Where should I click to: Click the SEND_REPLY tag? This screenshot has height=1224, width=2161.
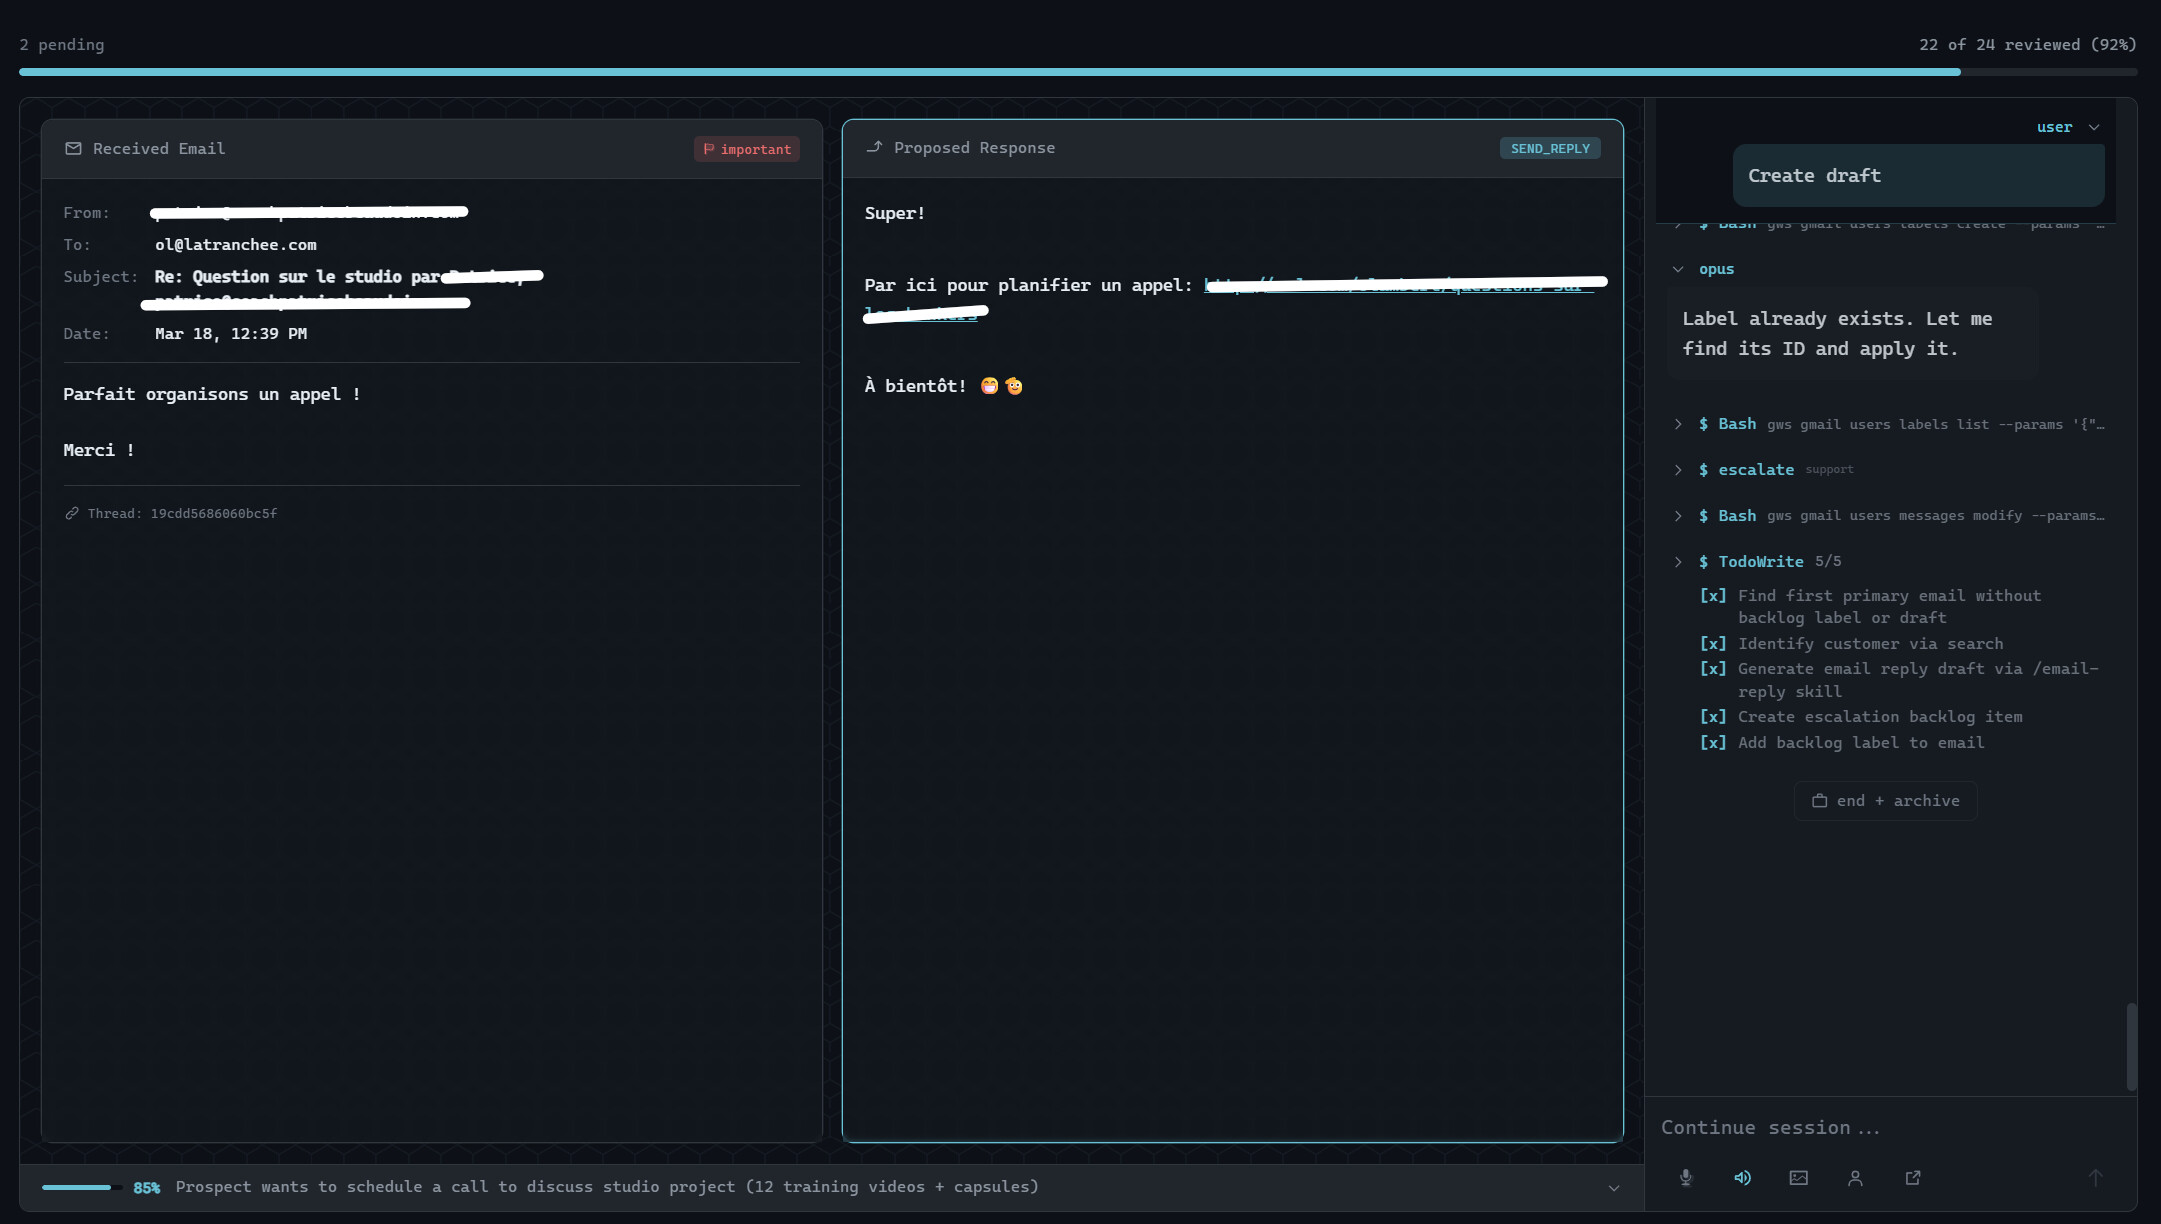(x=1549, y=149)
